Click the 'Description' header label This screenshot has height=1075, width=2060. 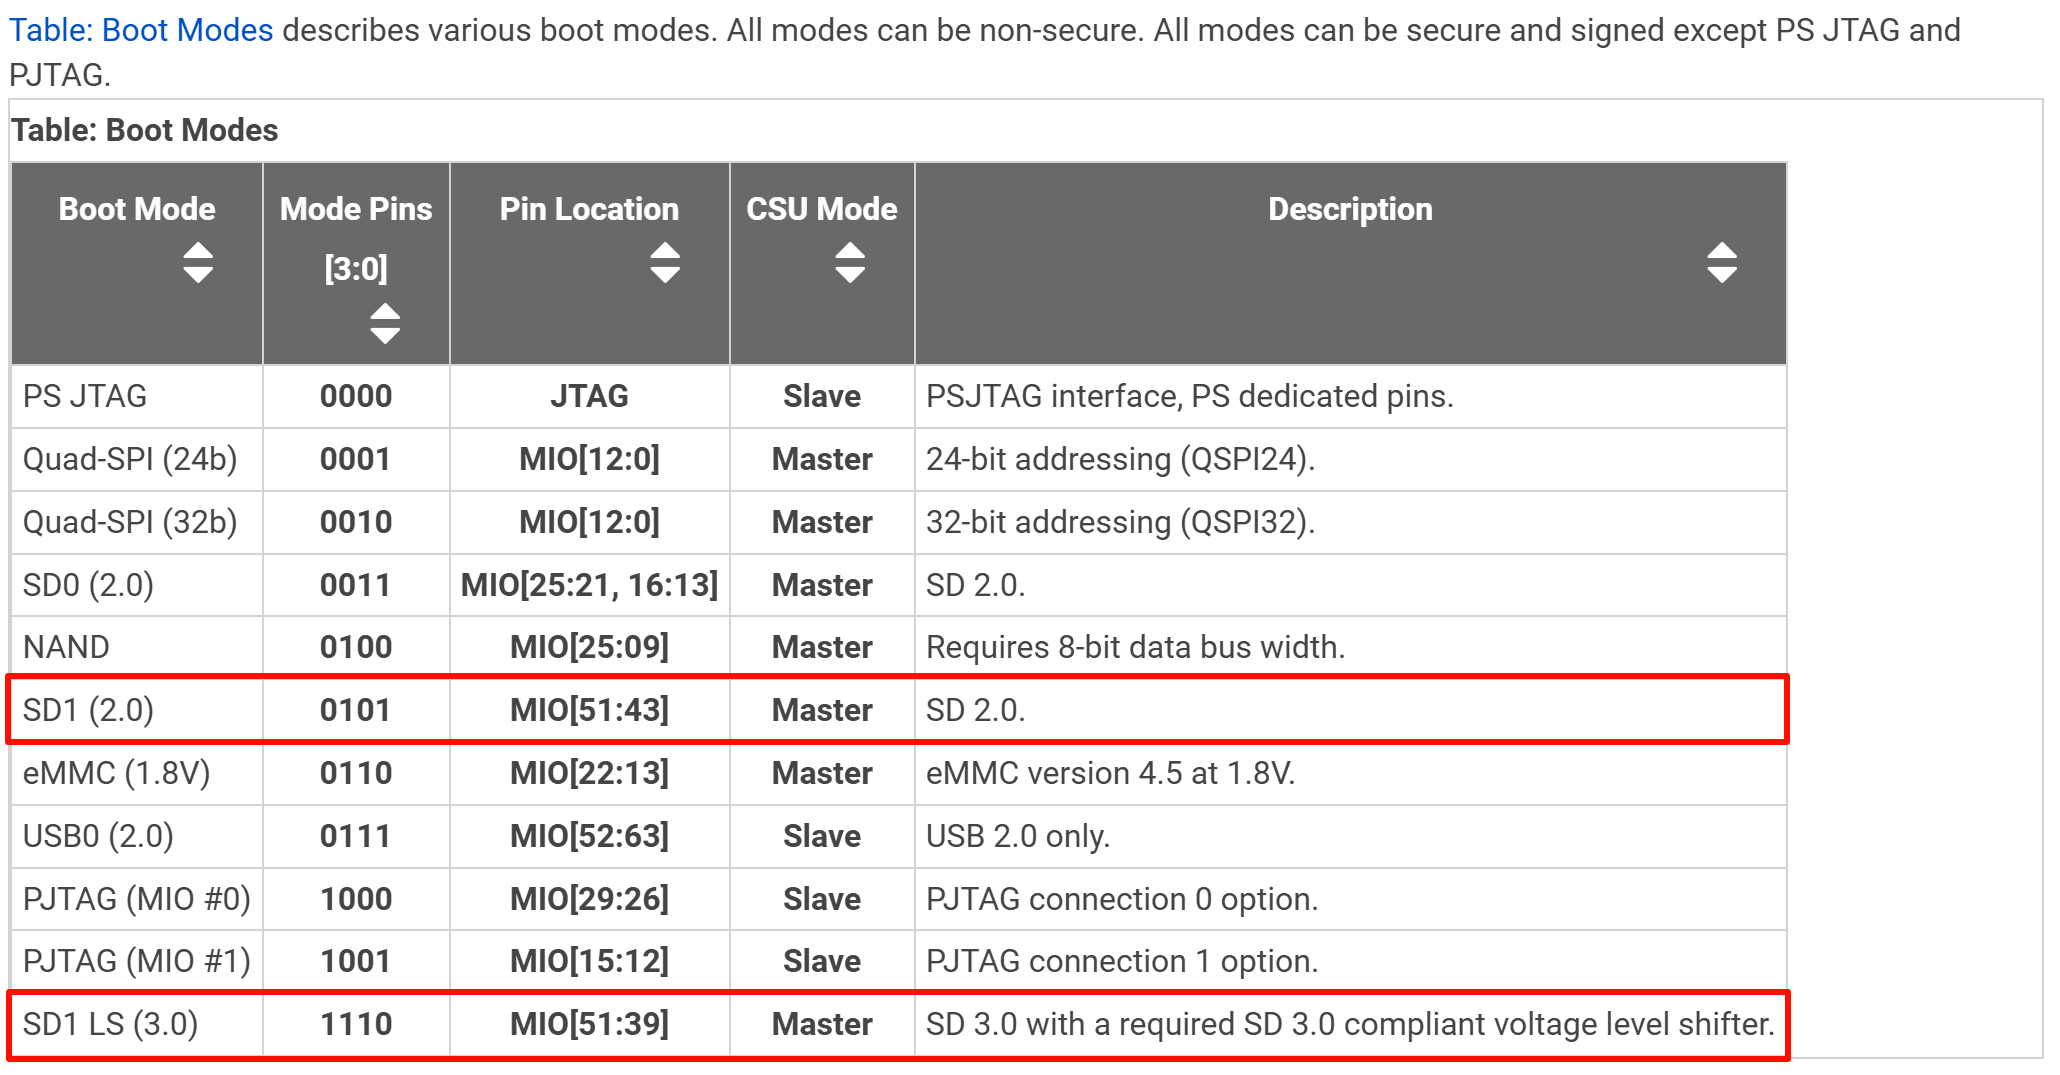(1350, 209)
